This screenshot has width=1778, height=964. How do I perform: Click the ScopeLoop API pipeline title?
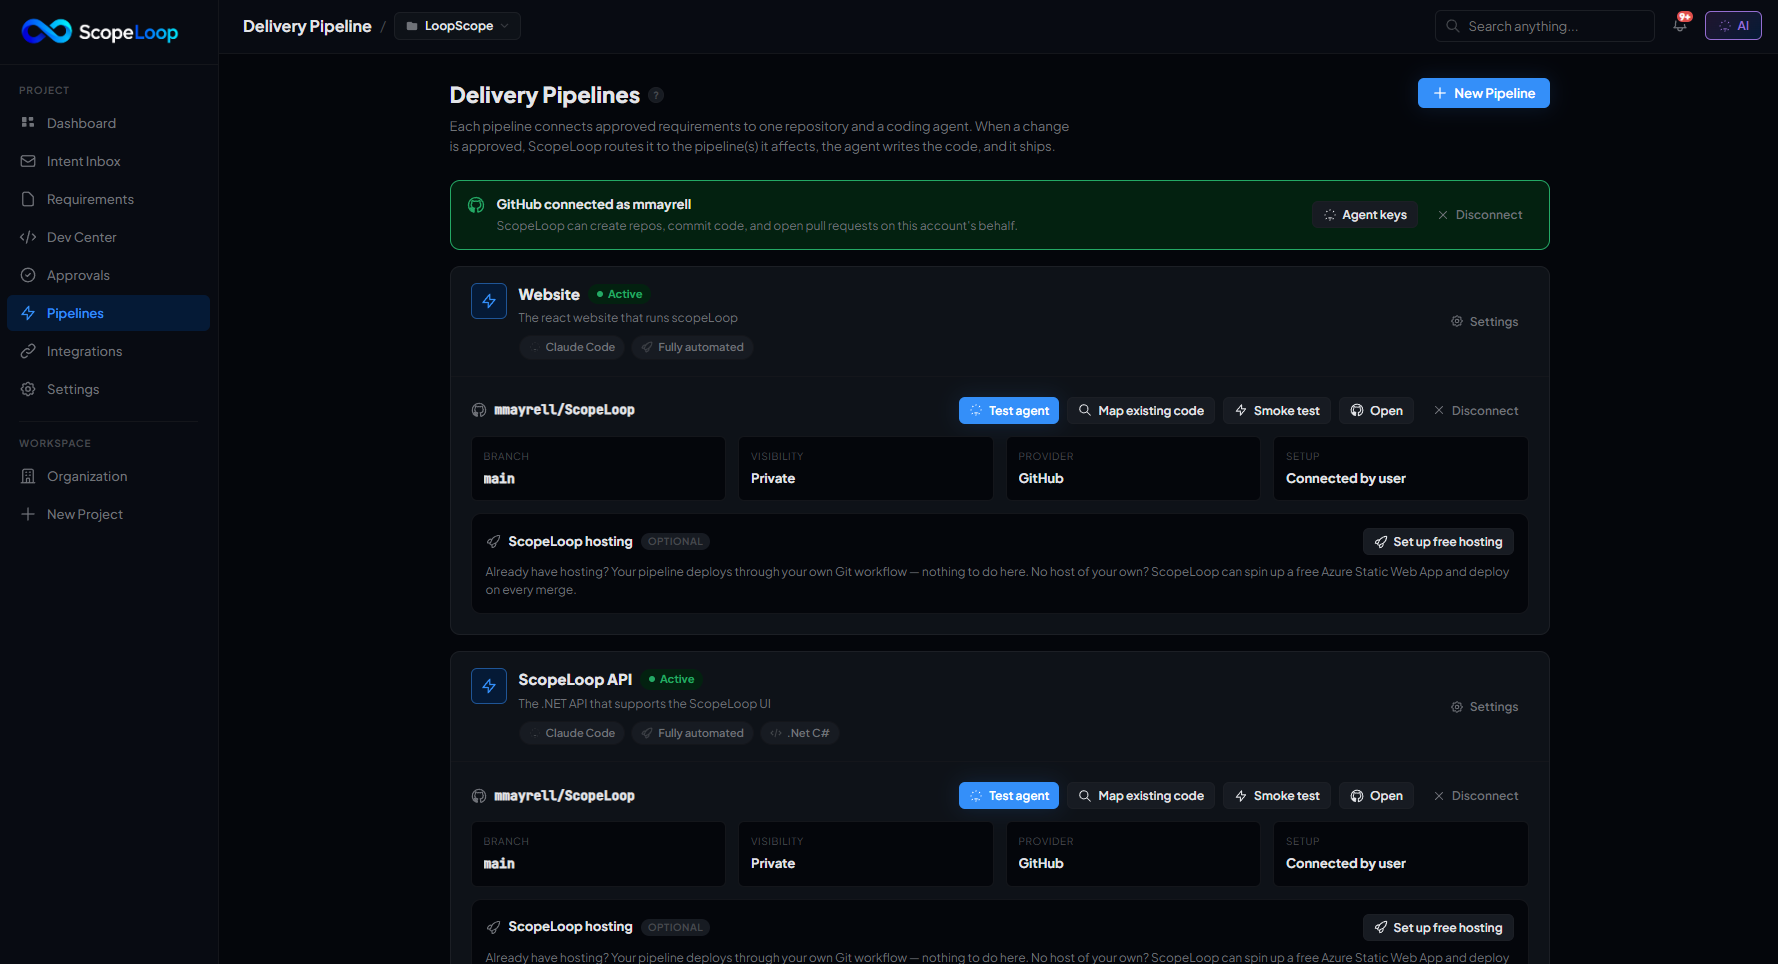click(x=575, y=680)
